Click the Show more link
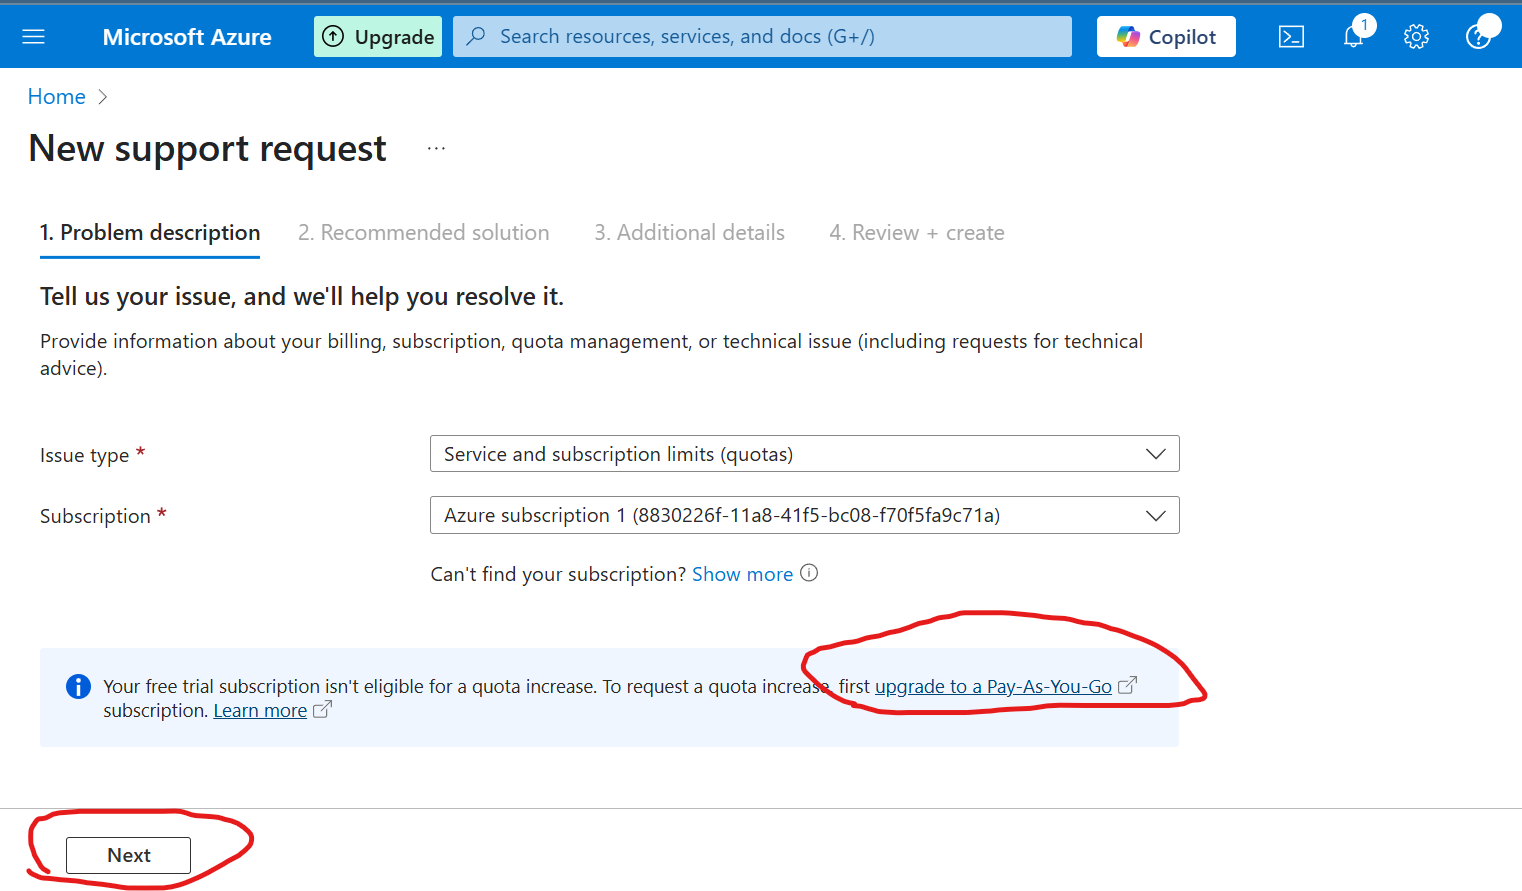The height and width of the screenshot is (891, 1522). (x=742, y=574)
